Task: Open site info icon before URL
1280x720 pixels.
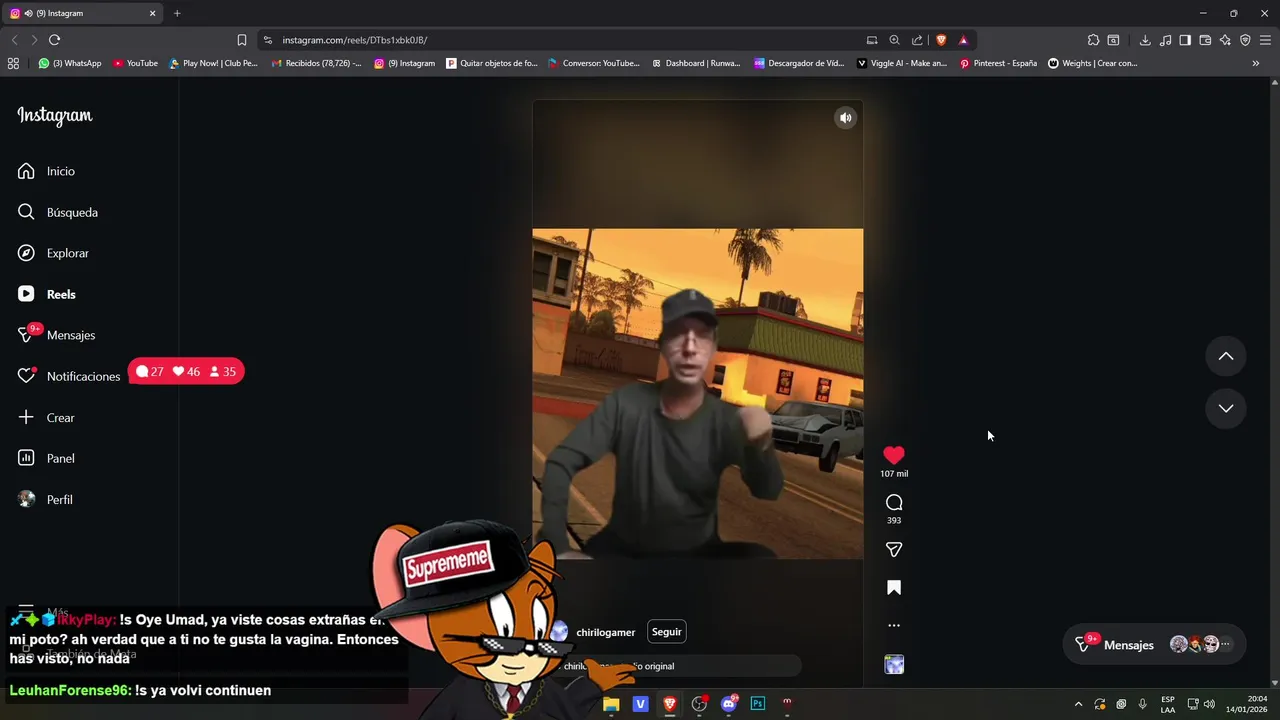Action: 267,40
